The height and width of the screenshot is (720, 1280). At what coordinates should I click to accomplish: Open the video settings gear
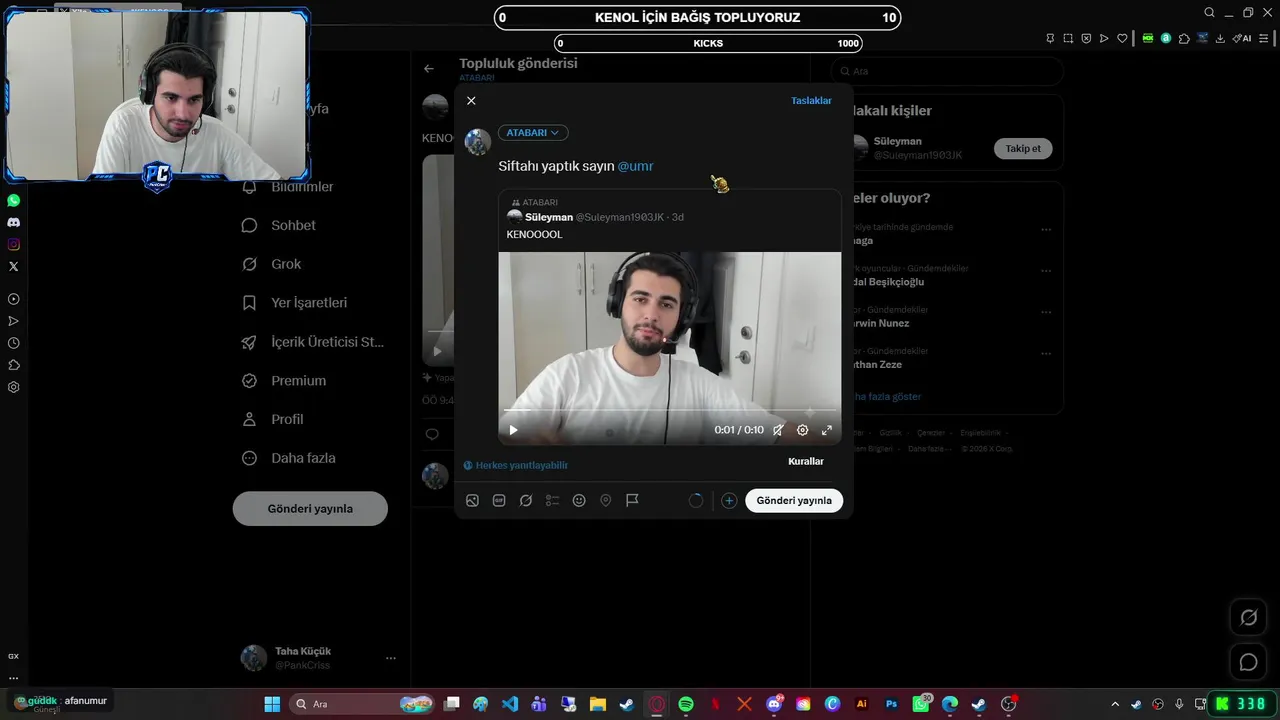pyautogui.click(x=802, y=430)
